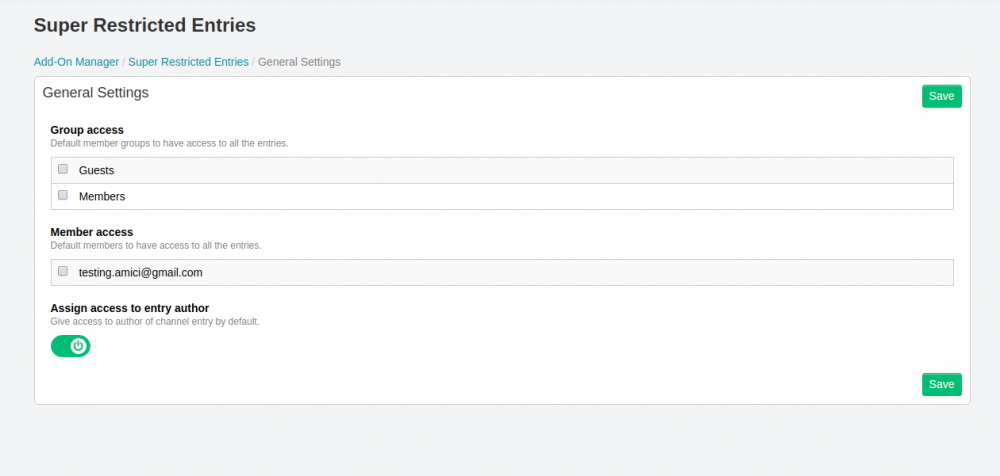Click the Assign access to entry author heading
Viewport: 1000px width, 476px height.
click(130, 308)
